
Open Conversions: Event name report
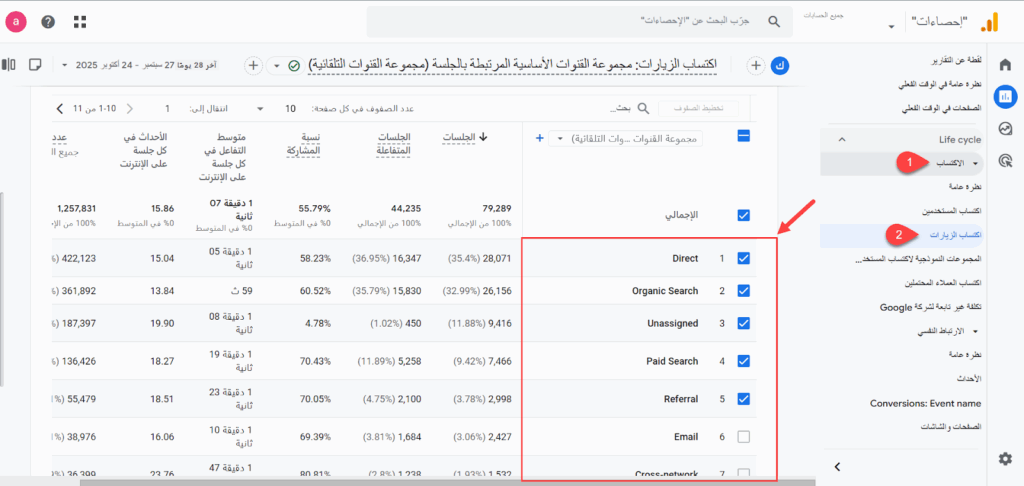tap(925, 403)
